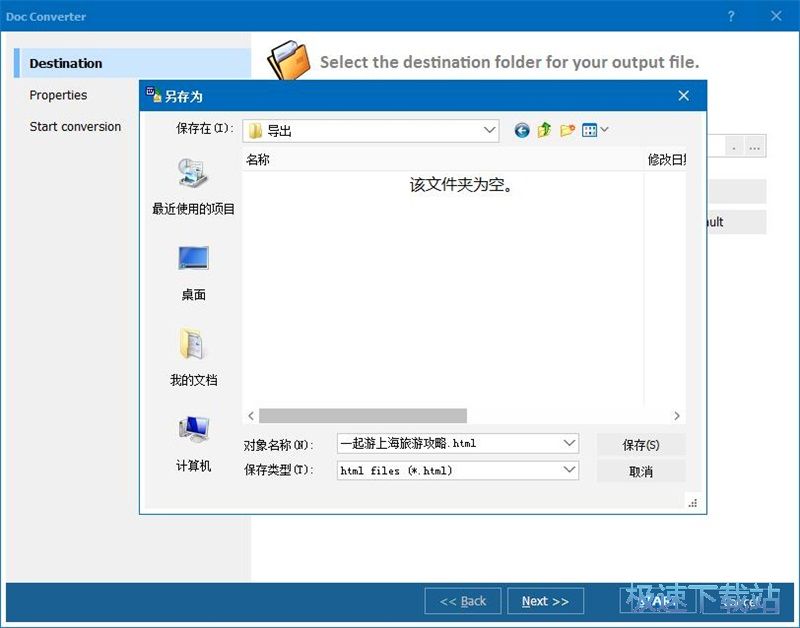Create a new folder in dialog

567,131
